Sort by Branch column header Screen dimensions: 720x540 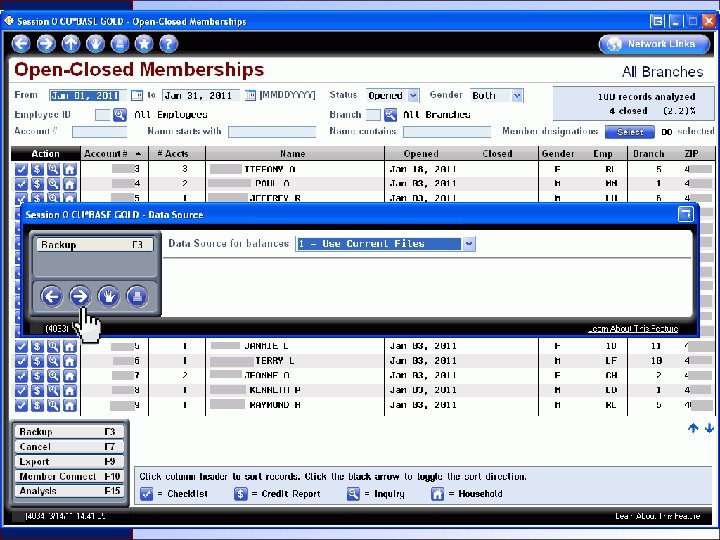(648, 154)
